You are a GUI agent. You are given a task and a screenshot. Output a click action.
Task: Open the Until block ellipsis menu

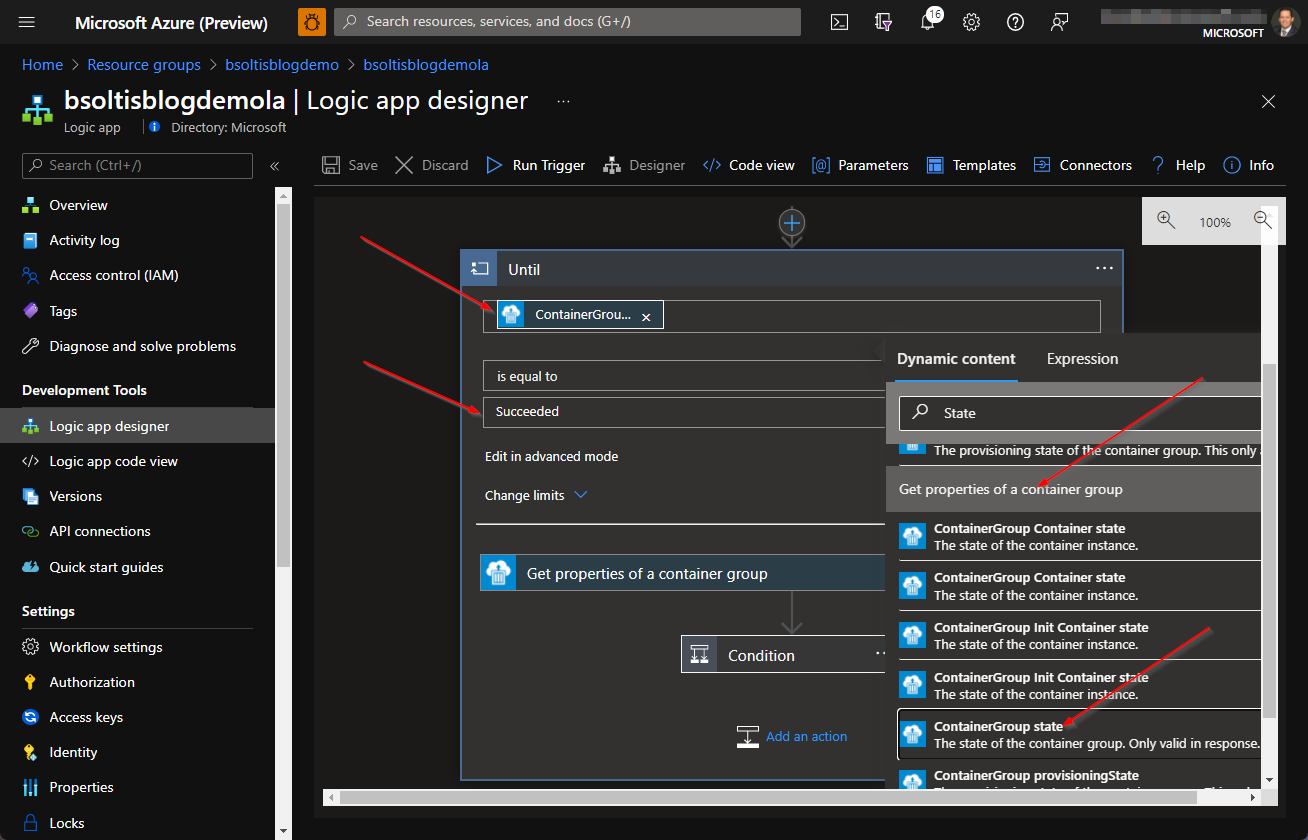(1104, 269)
